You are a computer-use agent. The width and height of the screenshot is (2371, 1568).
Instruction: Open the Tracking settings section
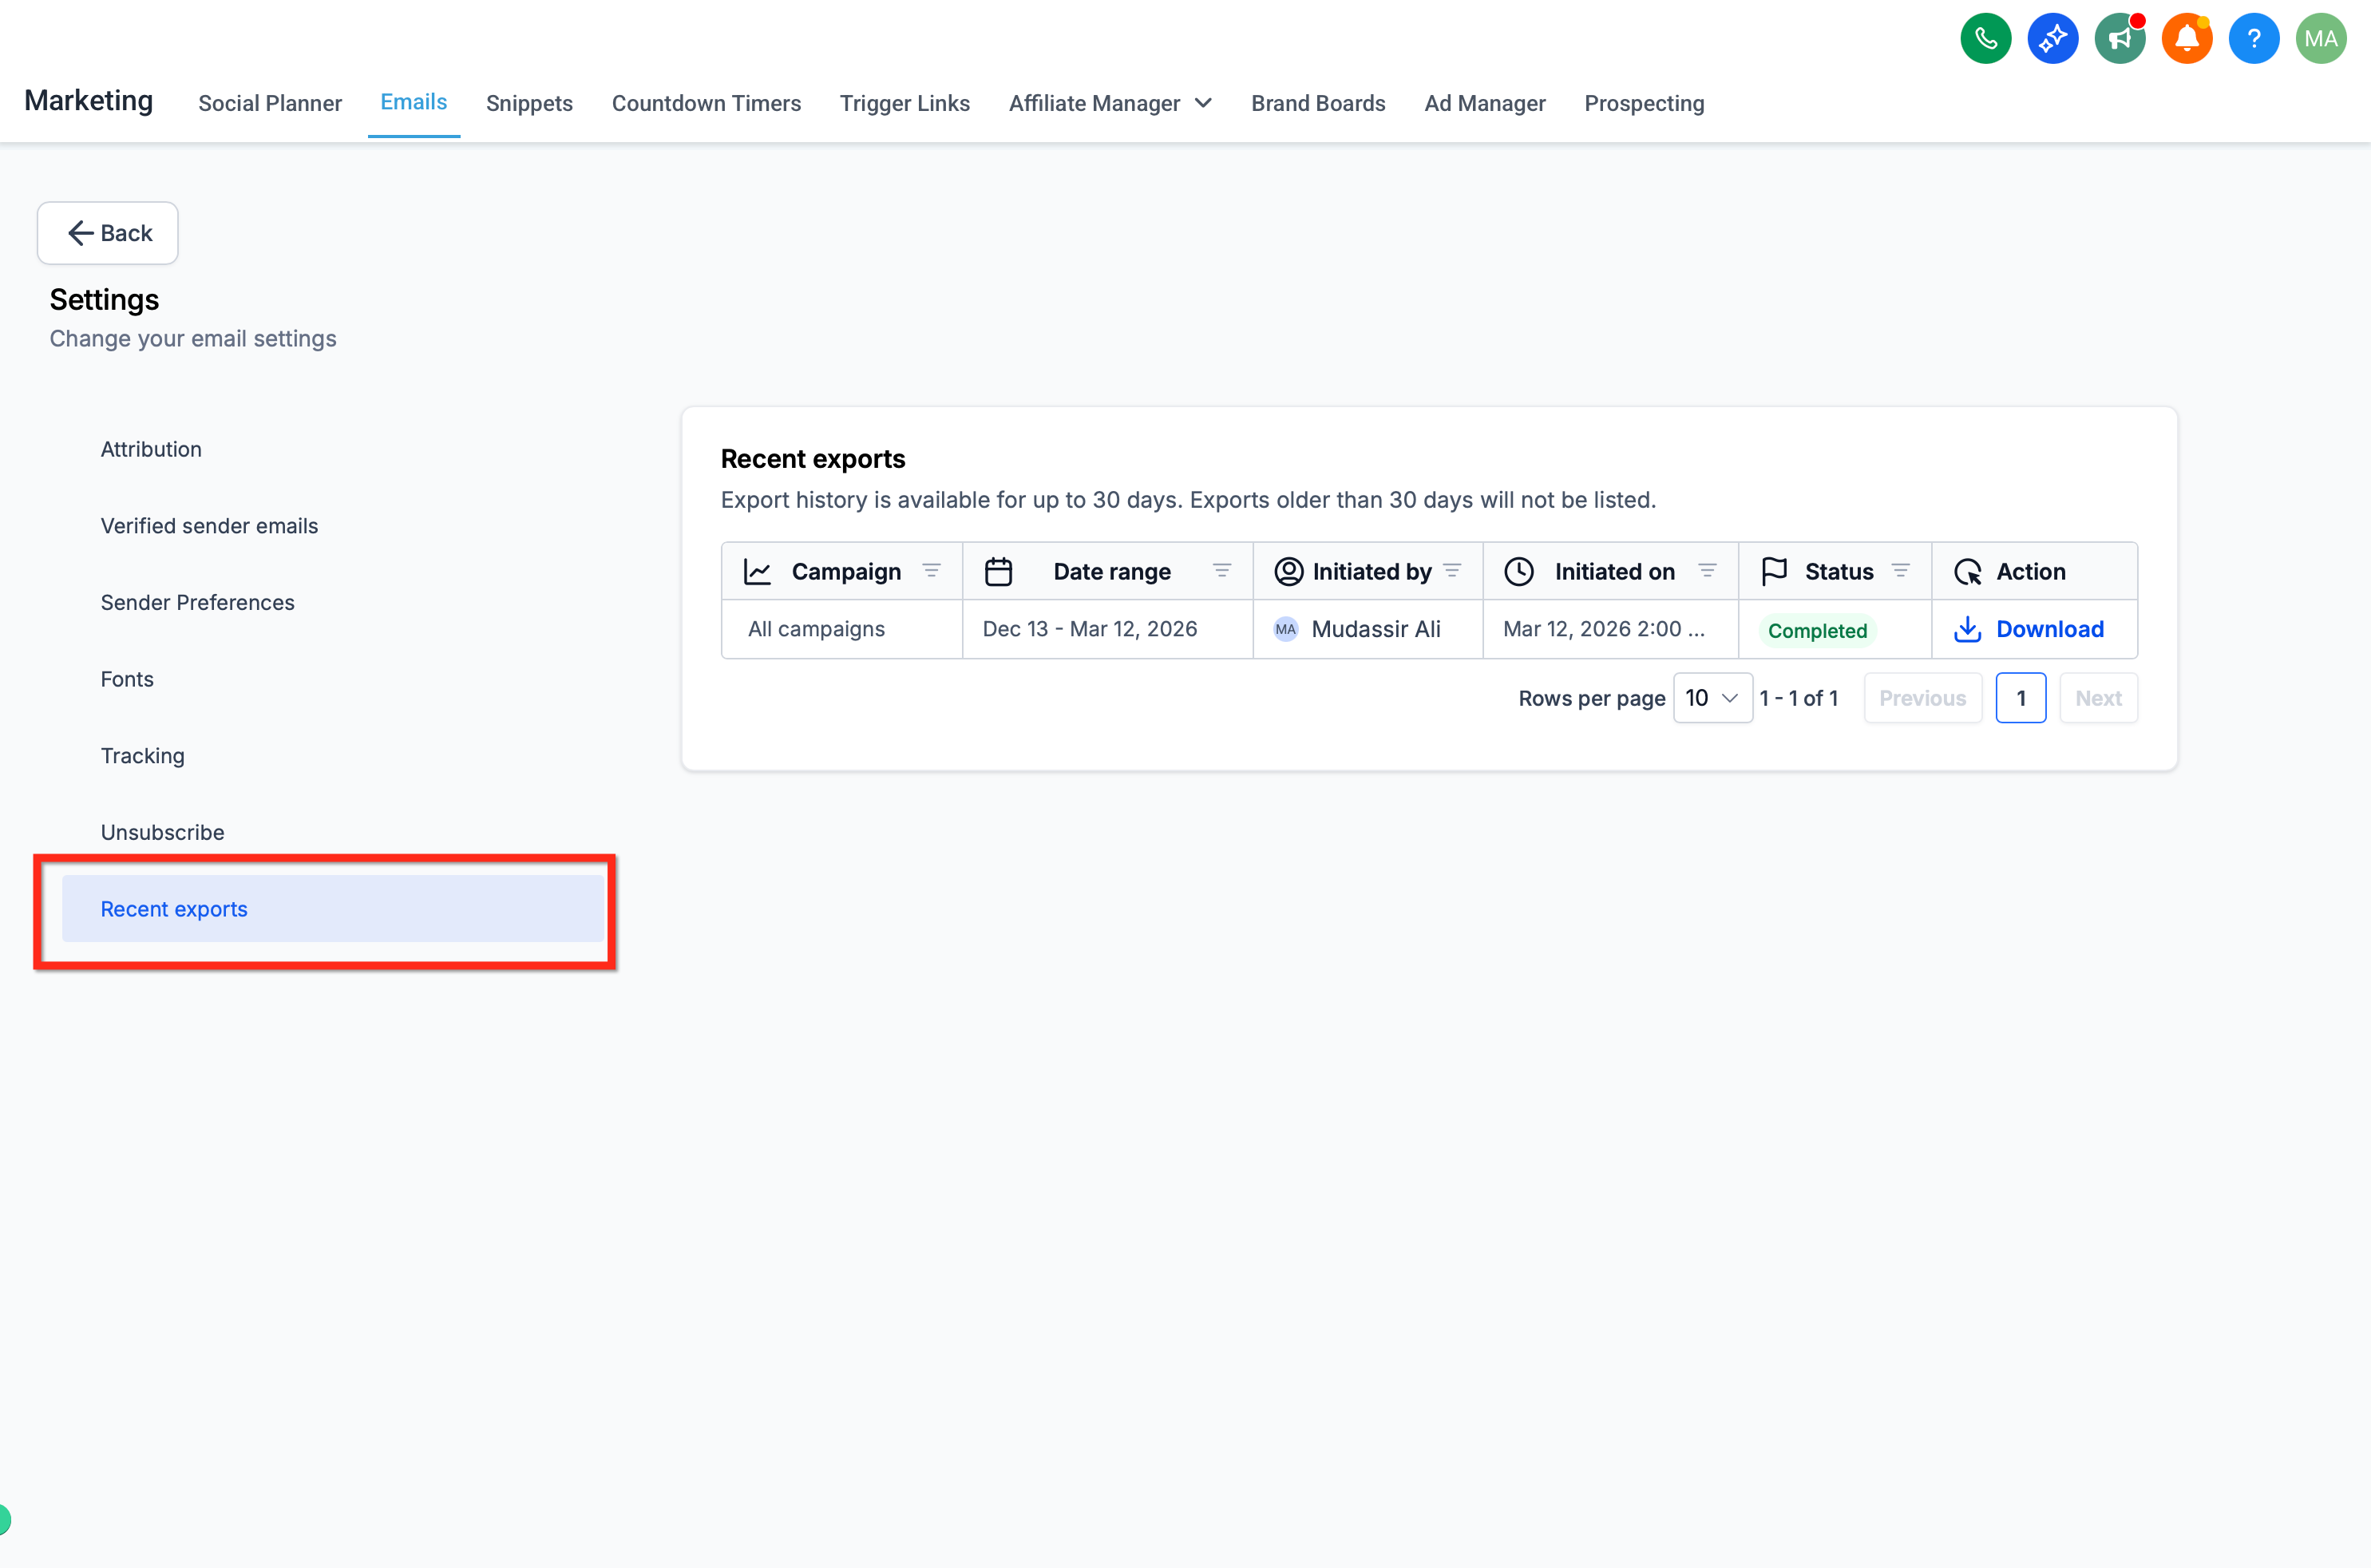coord(142,756)
